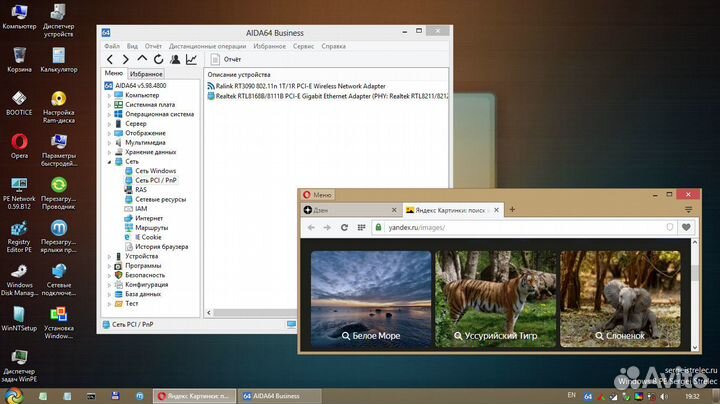Expand the Компьютер tree node
Screen dimensions: 720x404
point(109,95)
